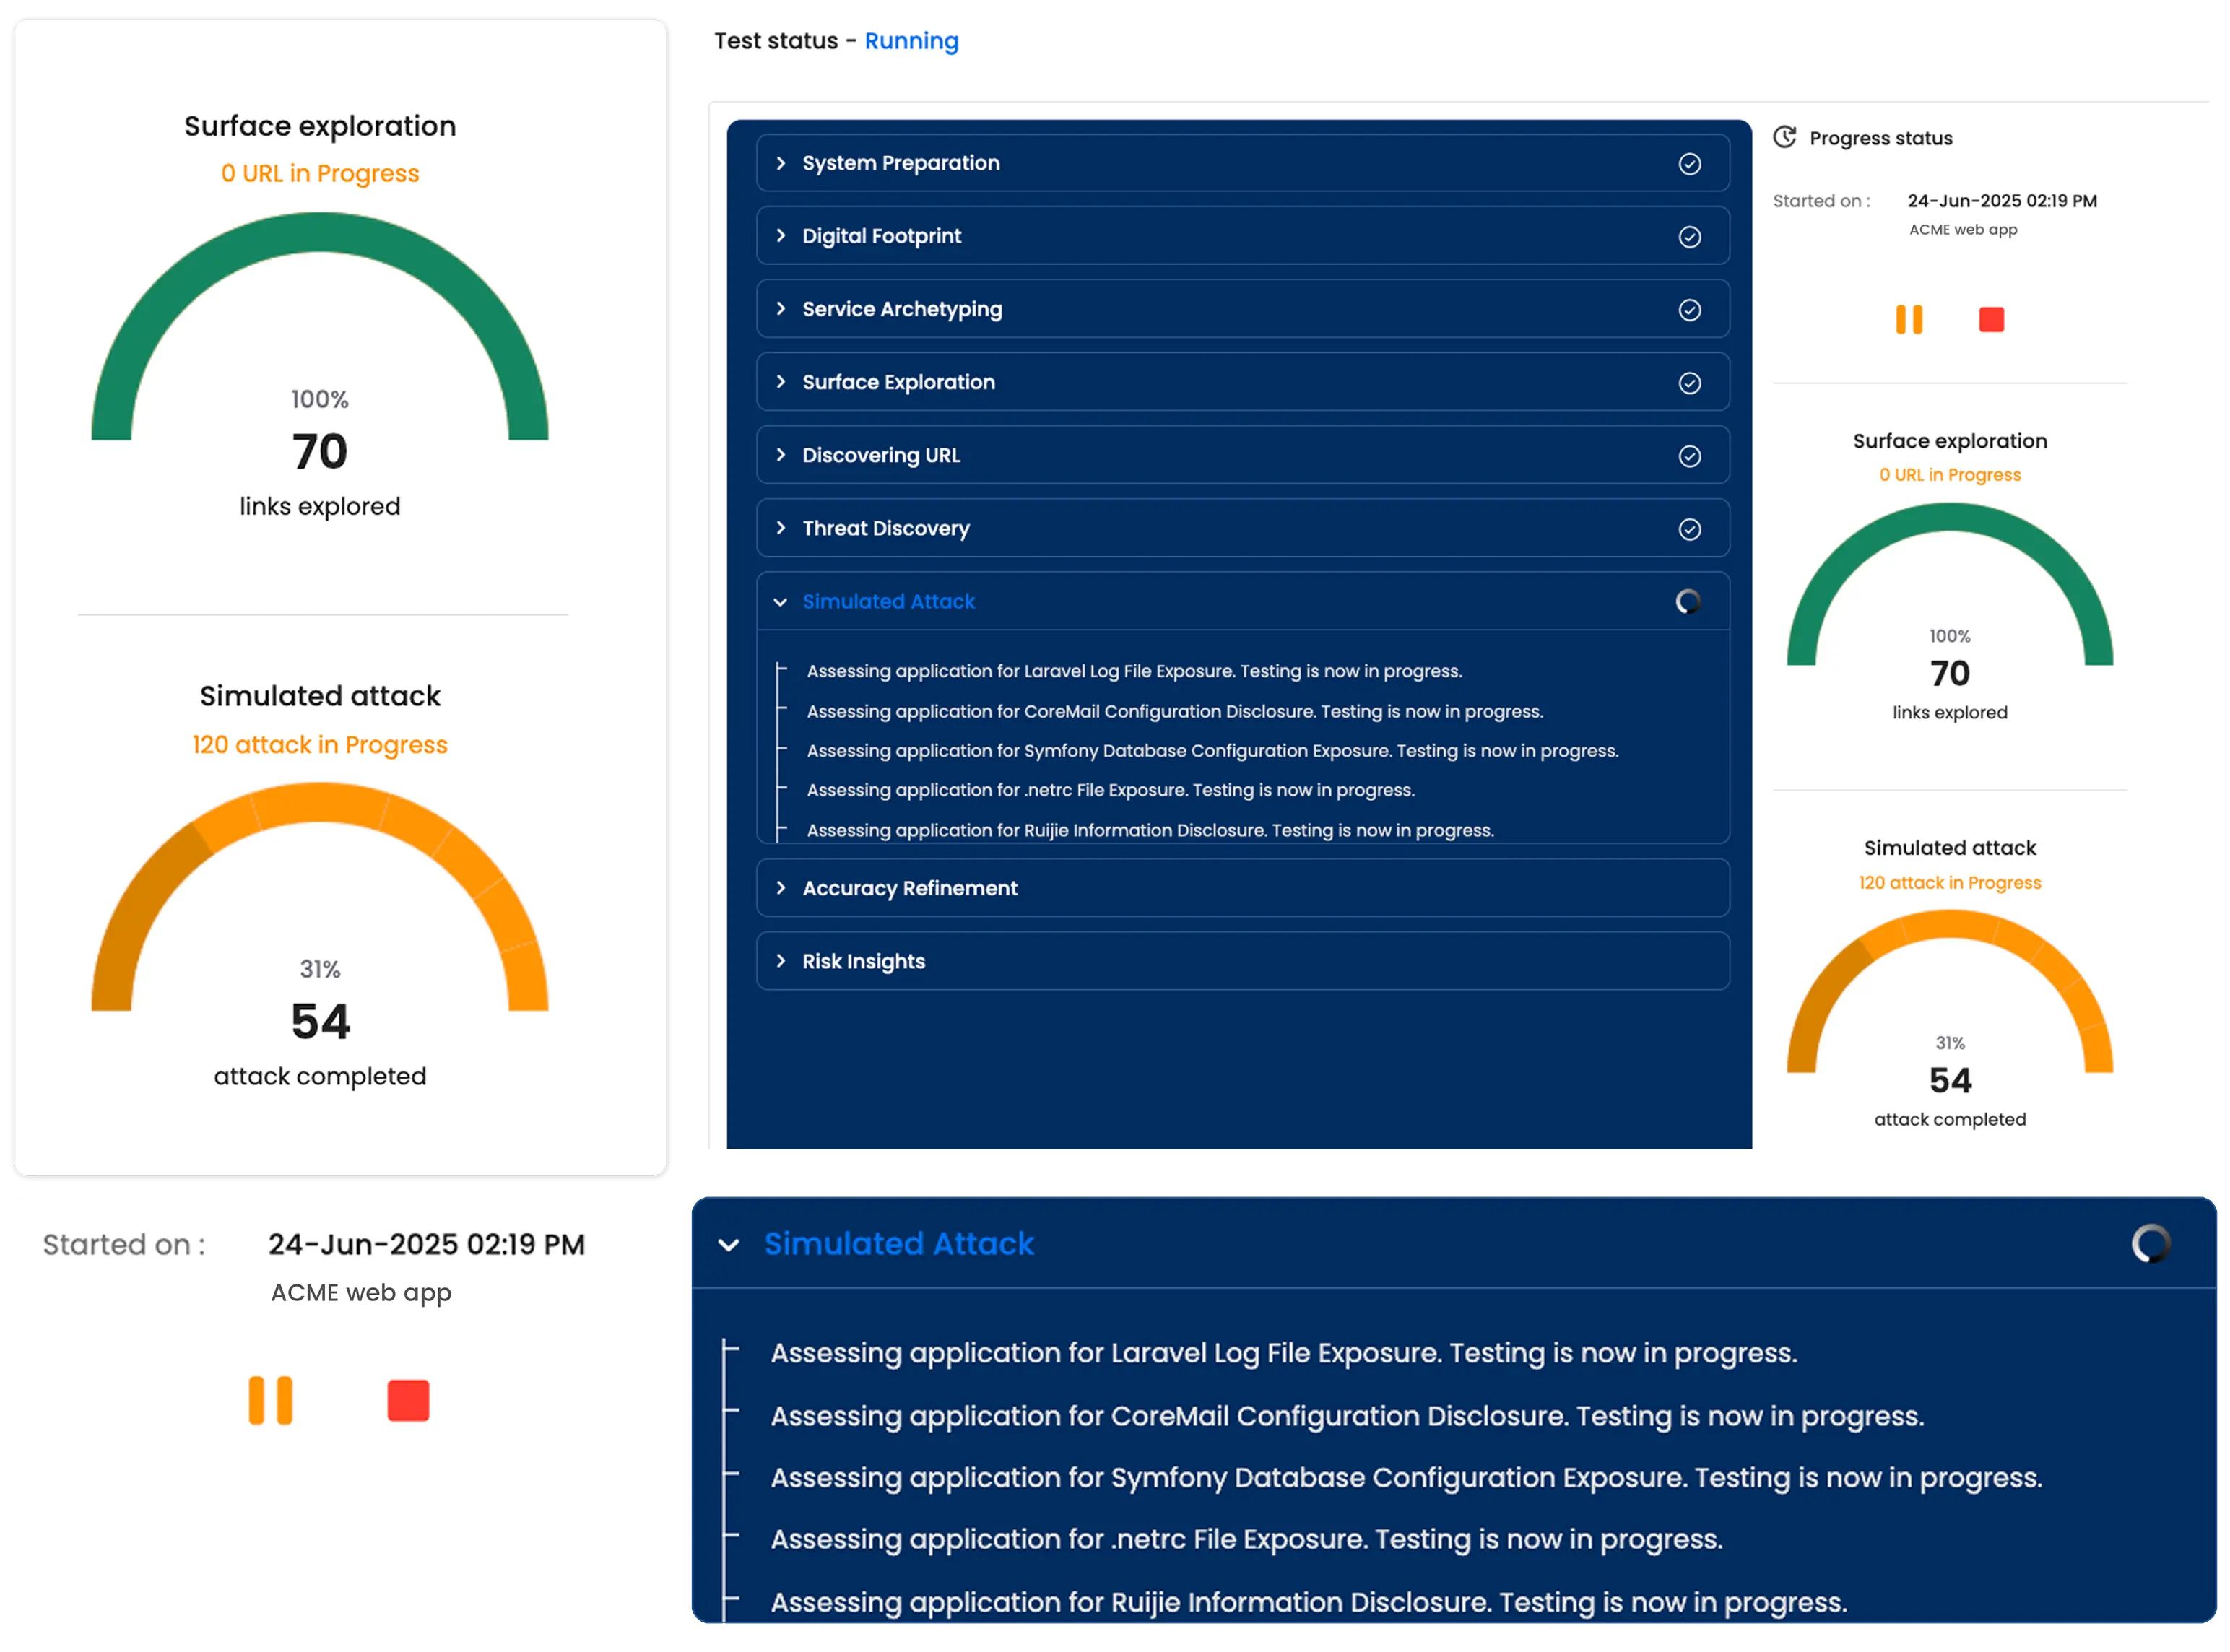Image resolution: width=2230 pixels, height=1652 pixels.
Task: Click the Running status link
Action: 911,41
